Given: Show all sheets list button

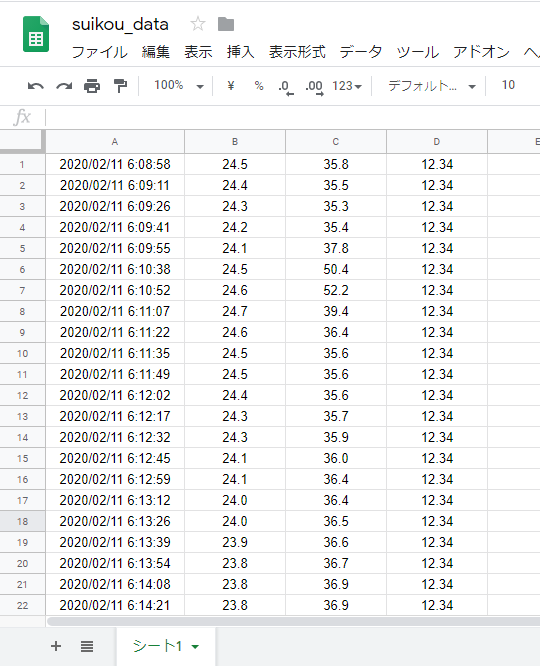Looking at the screenshot, I should coord(87,646).
